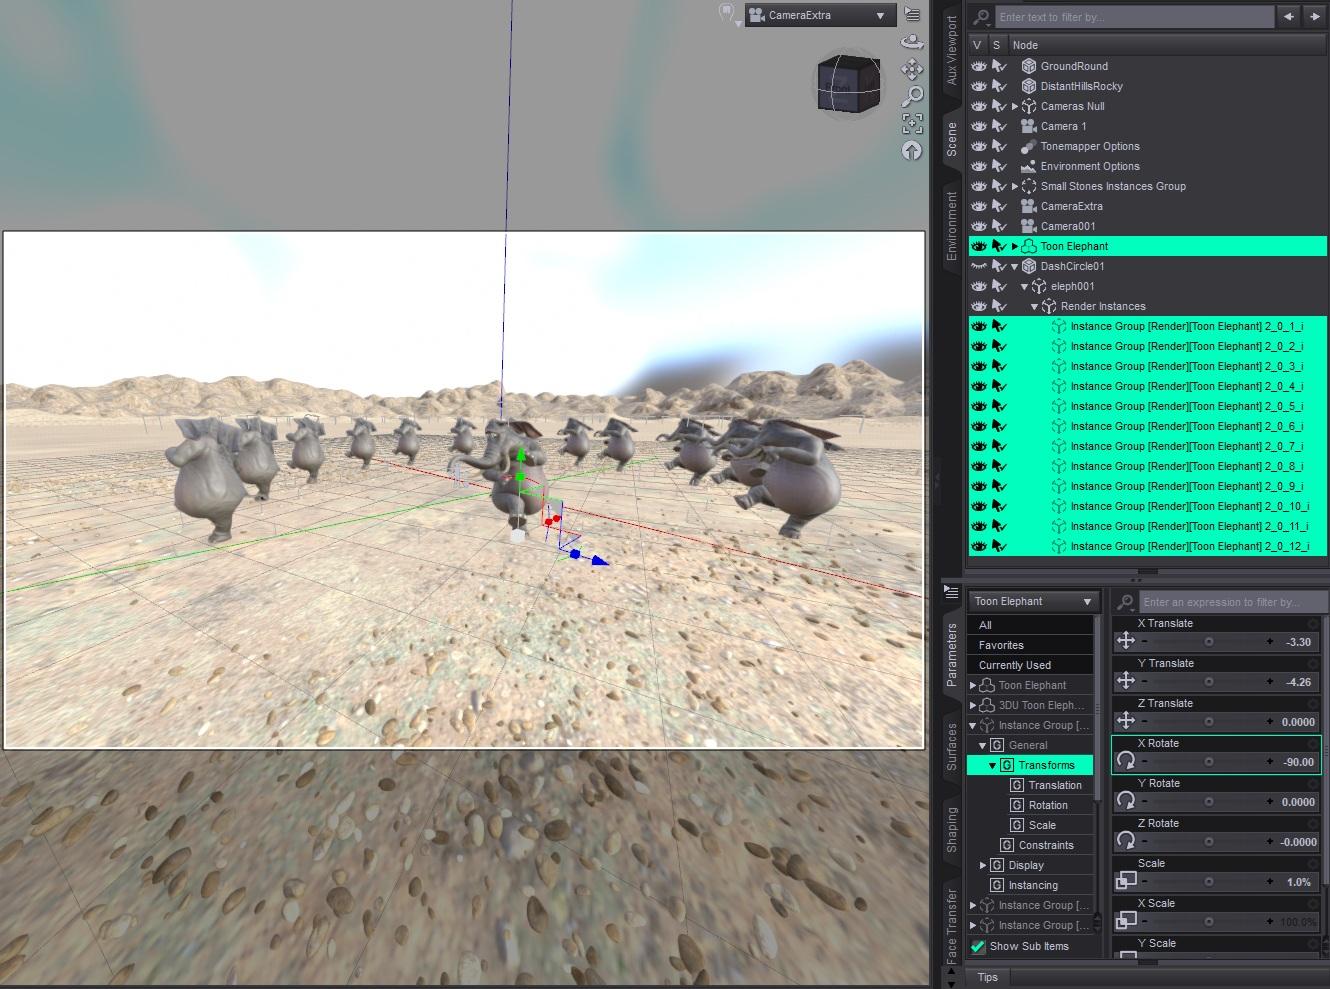Viewport: 1330px width, 989px height.
Task: Click the Toon Elephant figure icon in Scene
Action: (x=1028, y=246)
